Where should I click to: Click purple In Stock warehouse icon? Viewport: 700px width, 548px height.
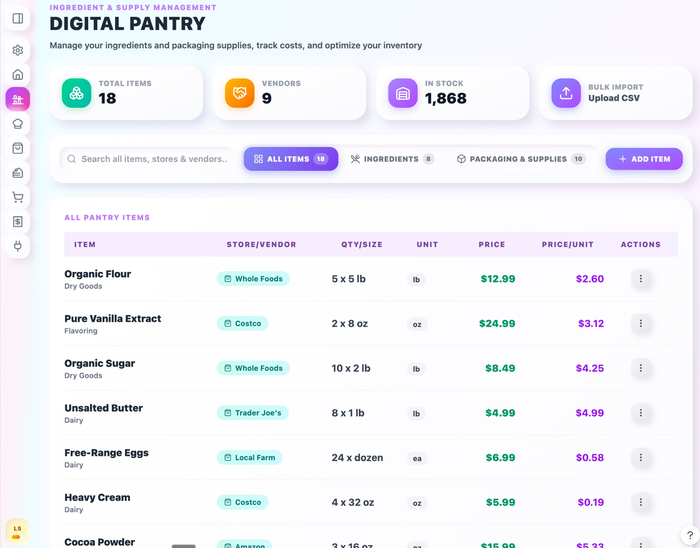403,93
